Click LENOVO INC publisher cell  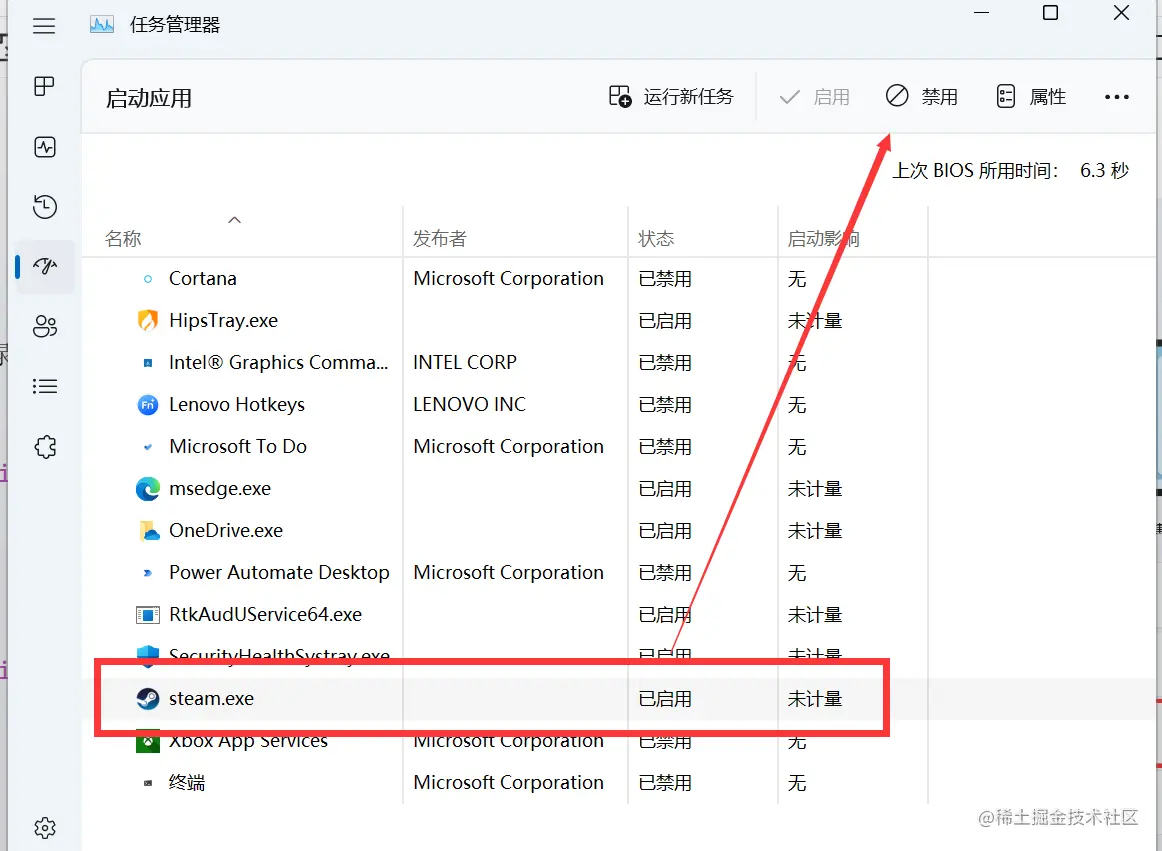coord(469,405)
